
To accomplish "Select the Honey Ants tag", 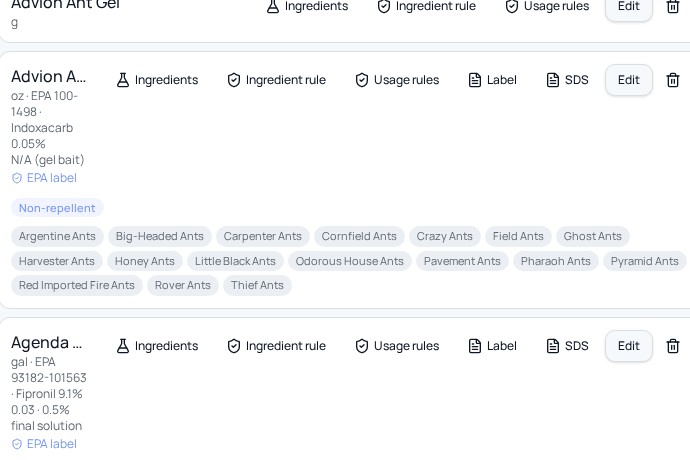I will tap(145, 261).
